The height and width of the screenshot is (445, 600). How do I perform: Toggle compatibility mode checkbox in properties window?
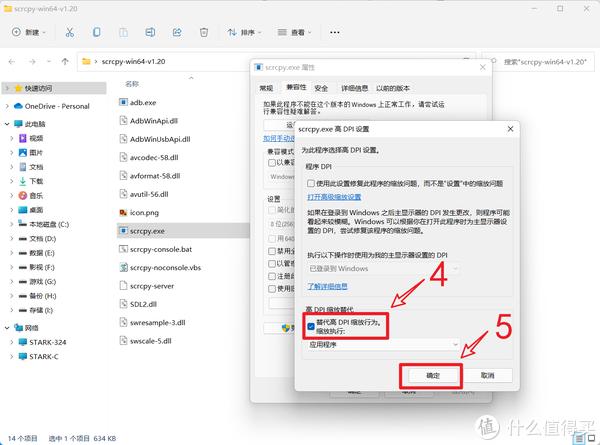coord(272,163)
